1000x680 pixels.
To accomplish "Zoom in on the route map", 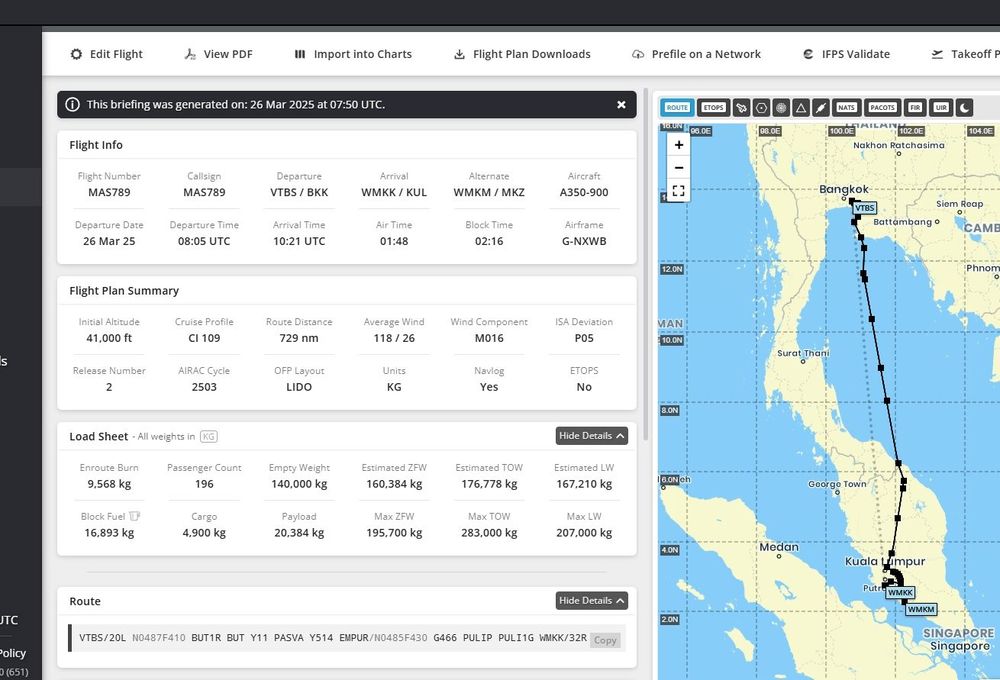I will (679, 145).
